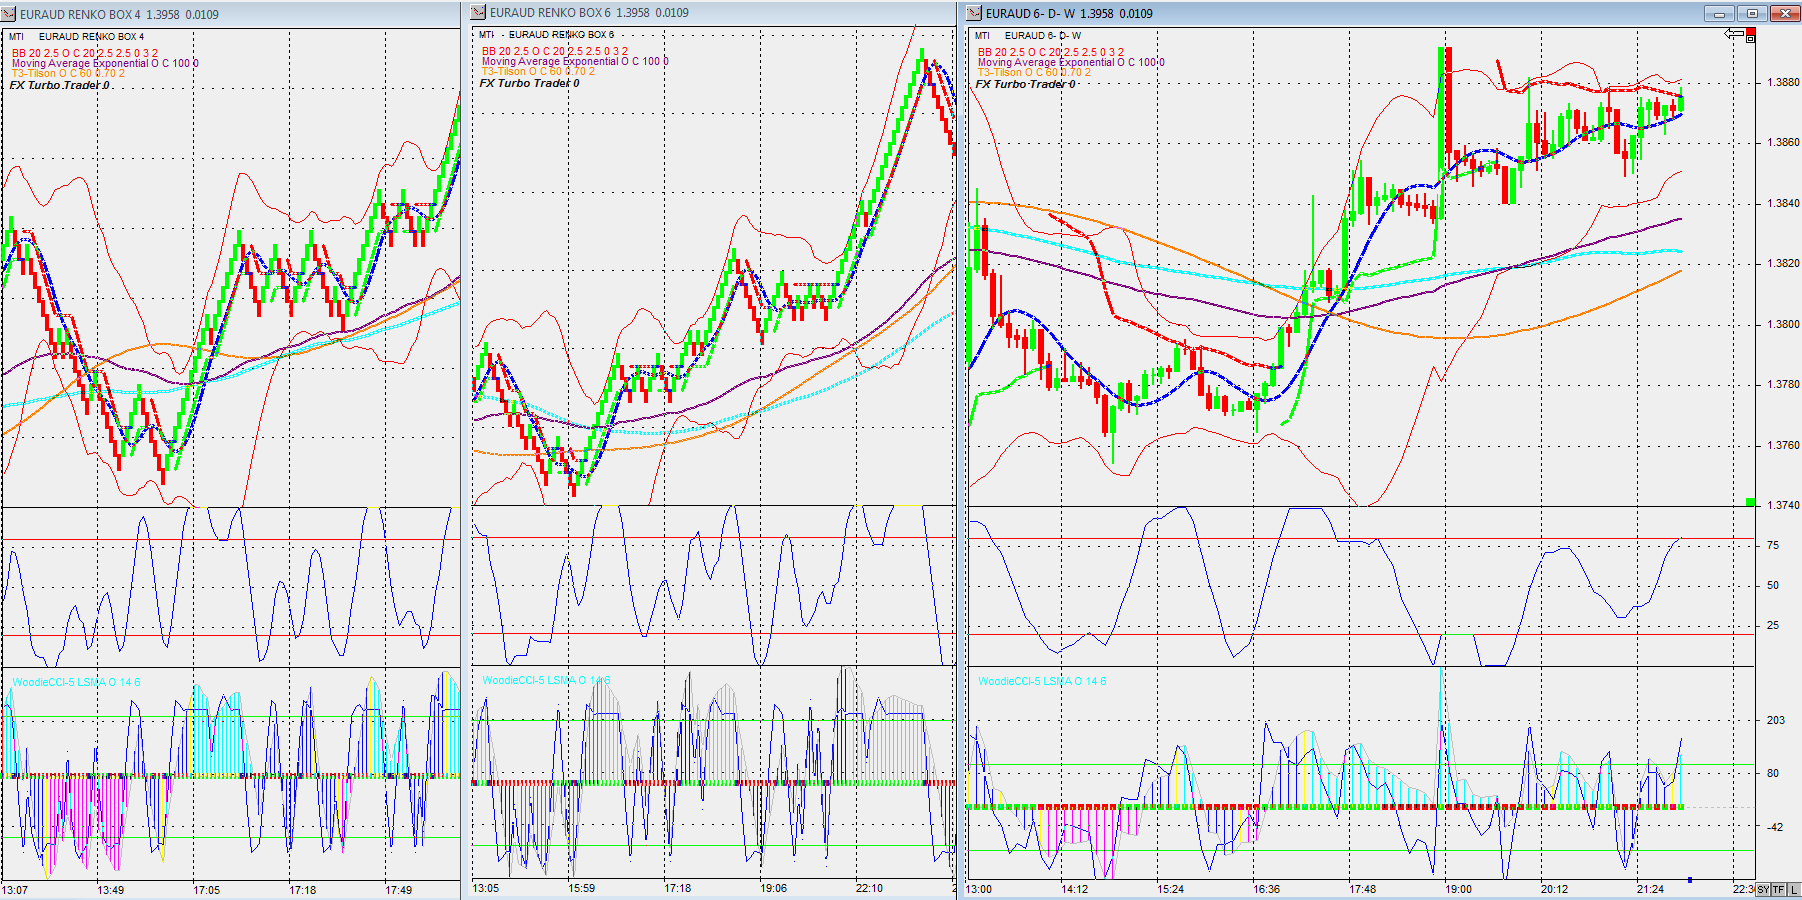The width and height of the screenshot is (1802, 900).
Task: Click the 1.3800 price on the right axis
Action: 1783,324
